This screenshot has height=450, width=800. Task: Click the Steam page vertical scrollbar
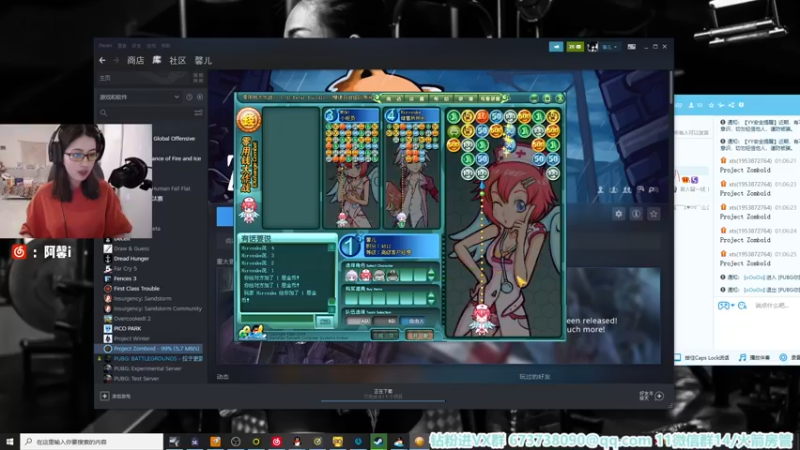(x=671, y=87)
